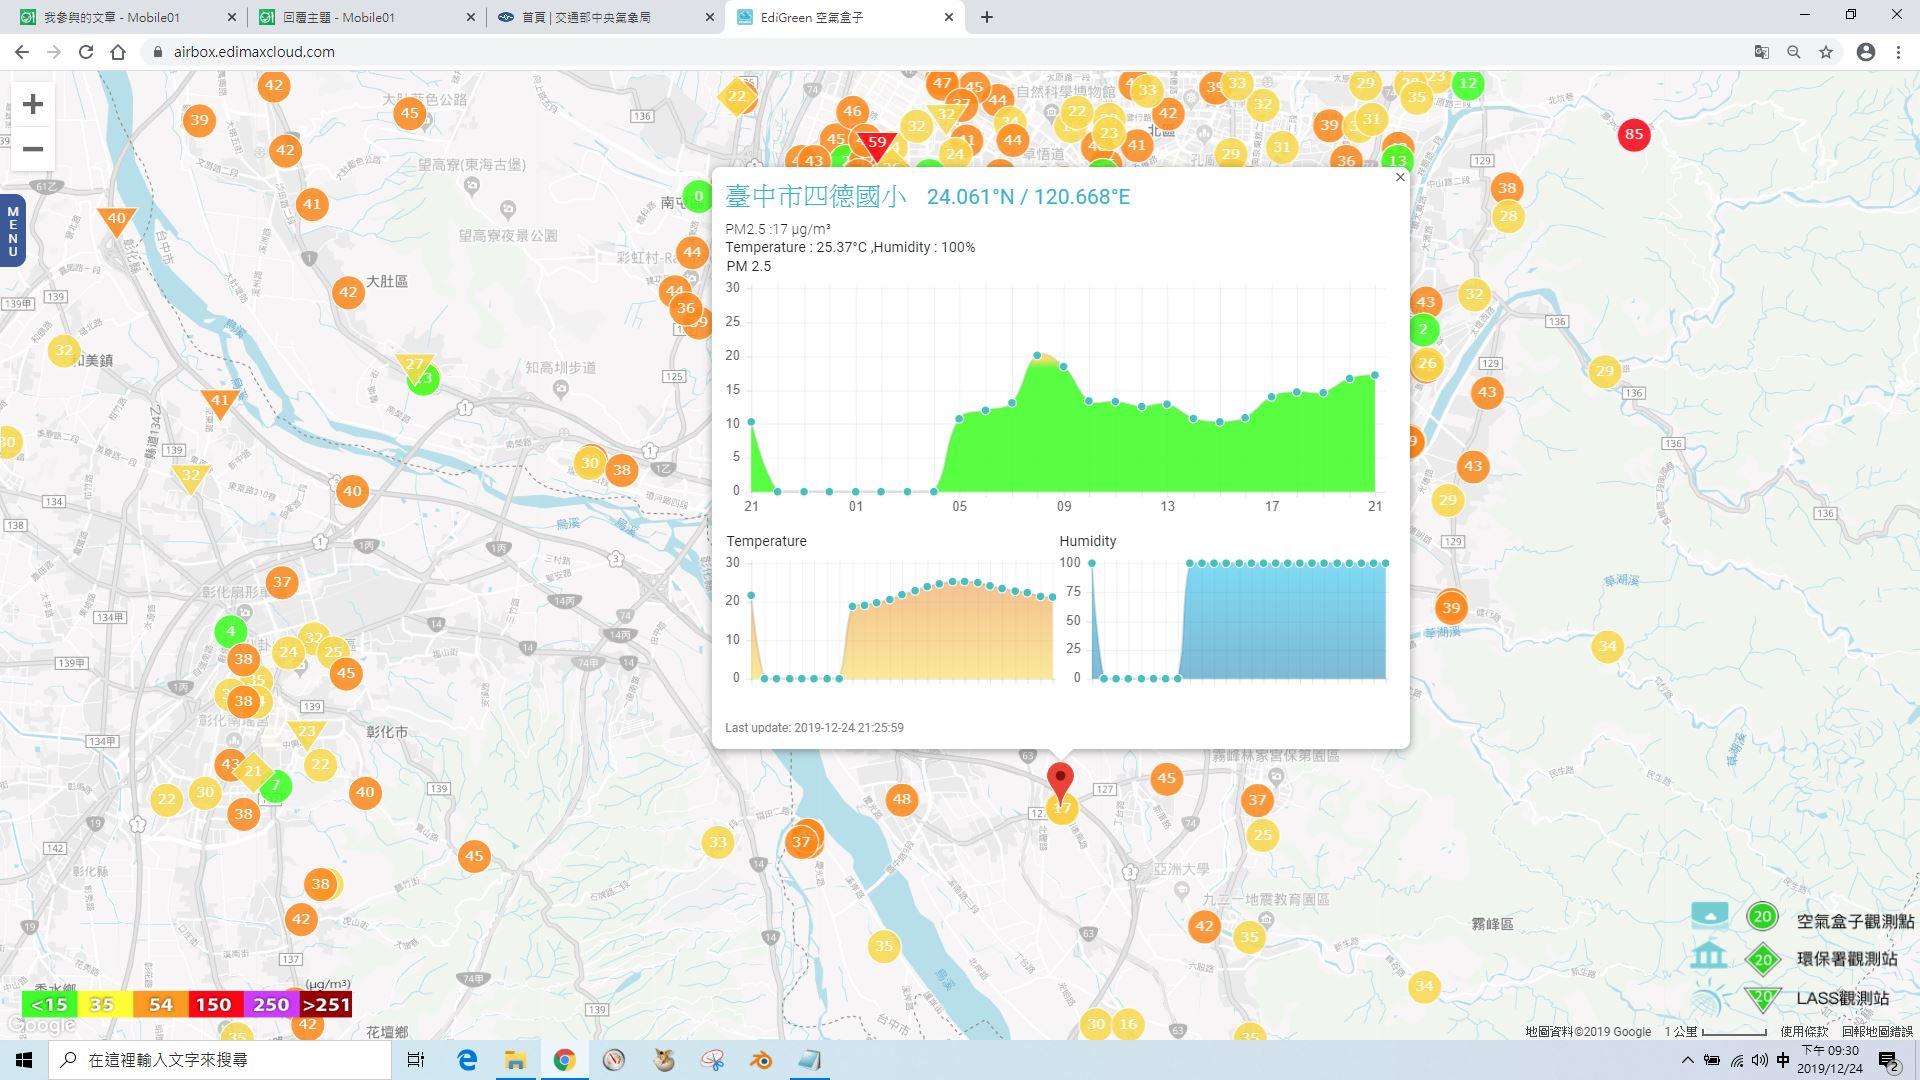Select the red triangle 59 LASS marker
The image size is (1920, 1080).
[877, 145]
